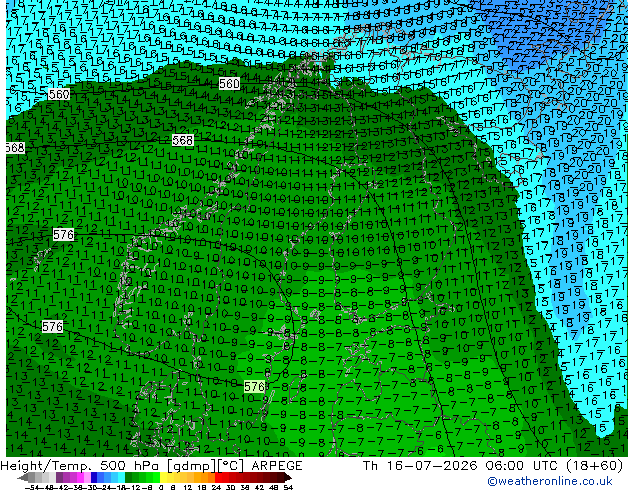634x490 pixels.
Task: Click the '500 hPa' level text
Action: coord(130,466)
